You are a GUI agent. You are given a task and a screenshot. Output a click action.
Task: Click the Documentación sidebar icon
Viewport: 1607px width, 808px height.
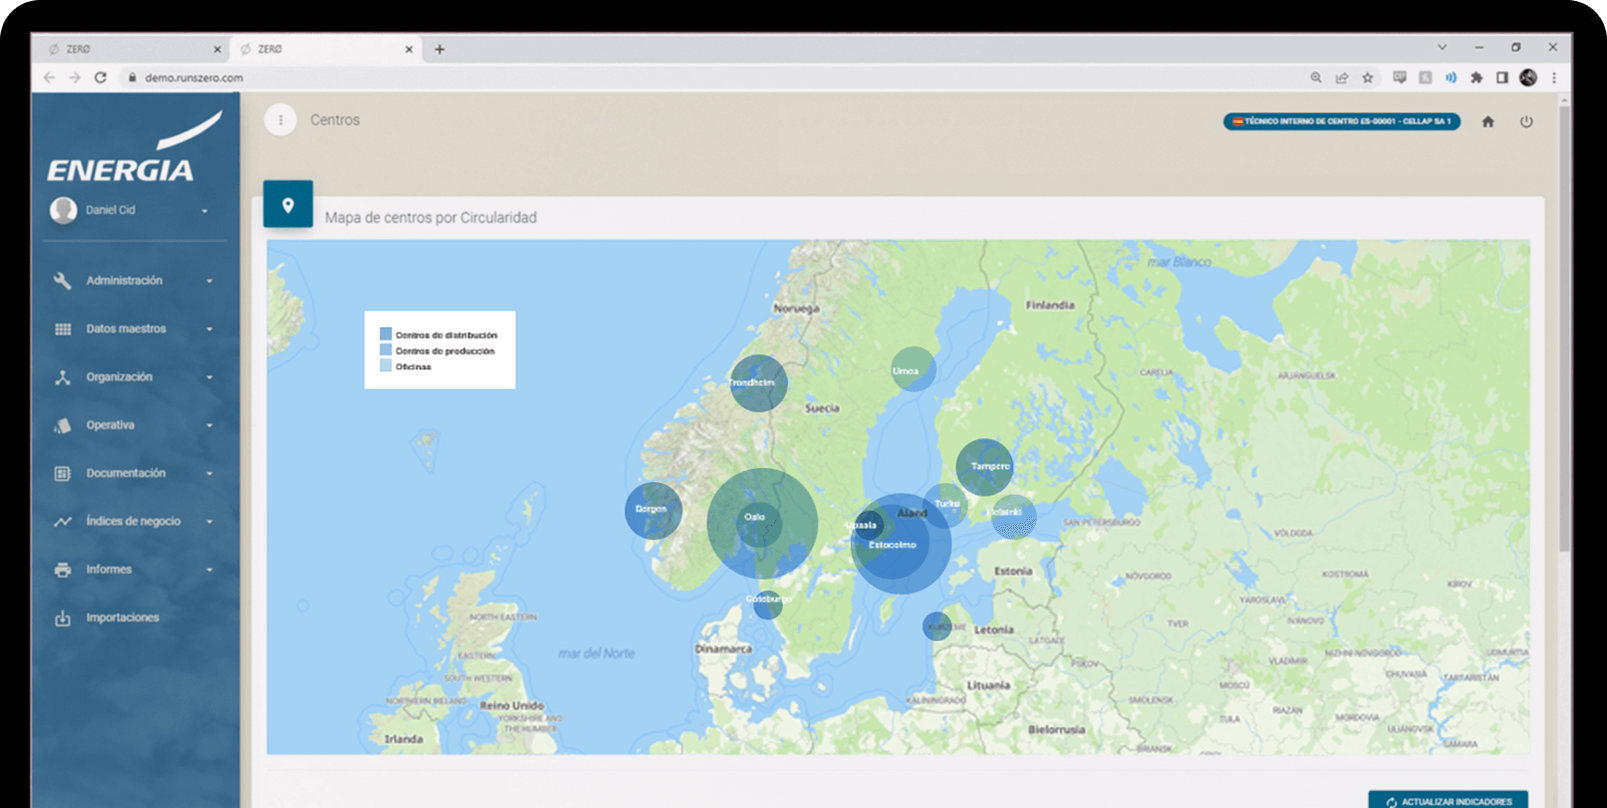(x=63, y=473)
